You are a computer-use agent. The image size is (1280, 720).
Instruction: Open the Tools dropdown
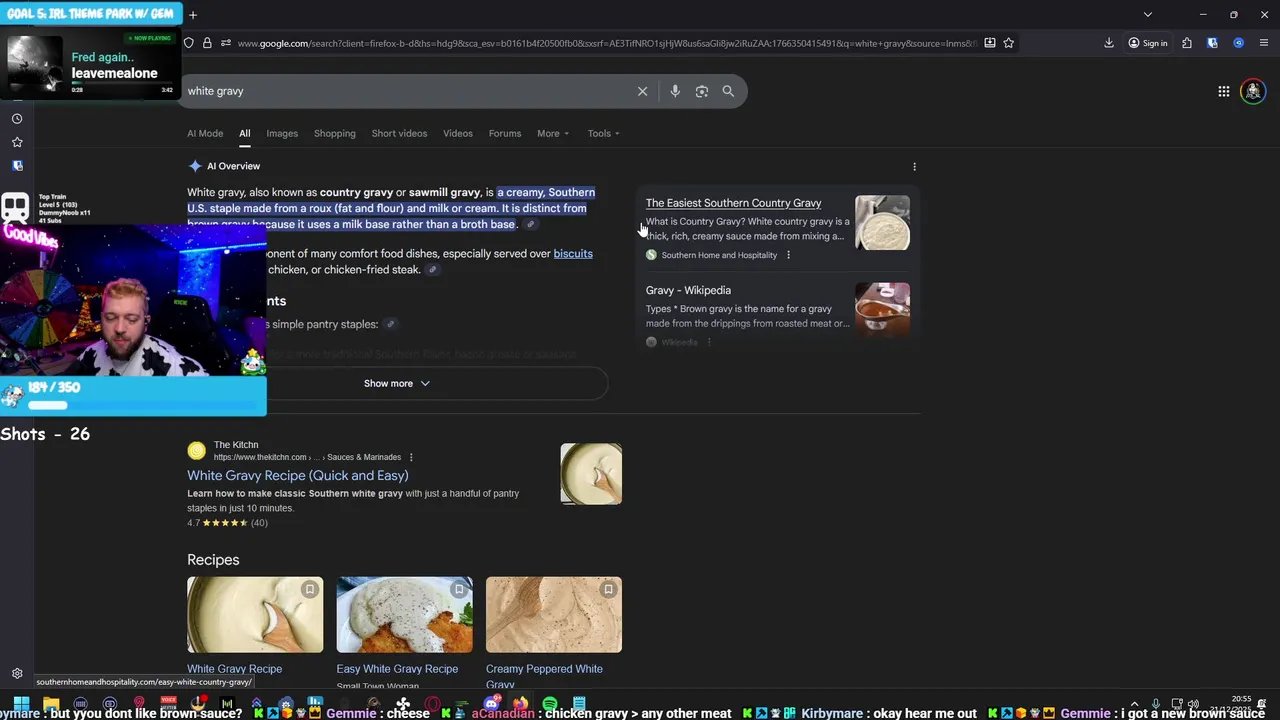click(x=603, y=133)
